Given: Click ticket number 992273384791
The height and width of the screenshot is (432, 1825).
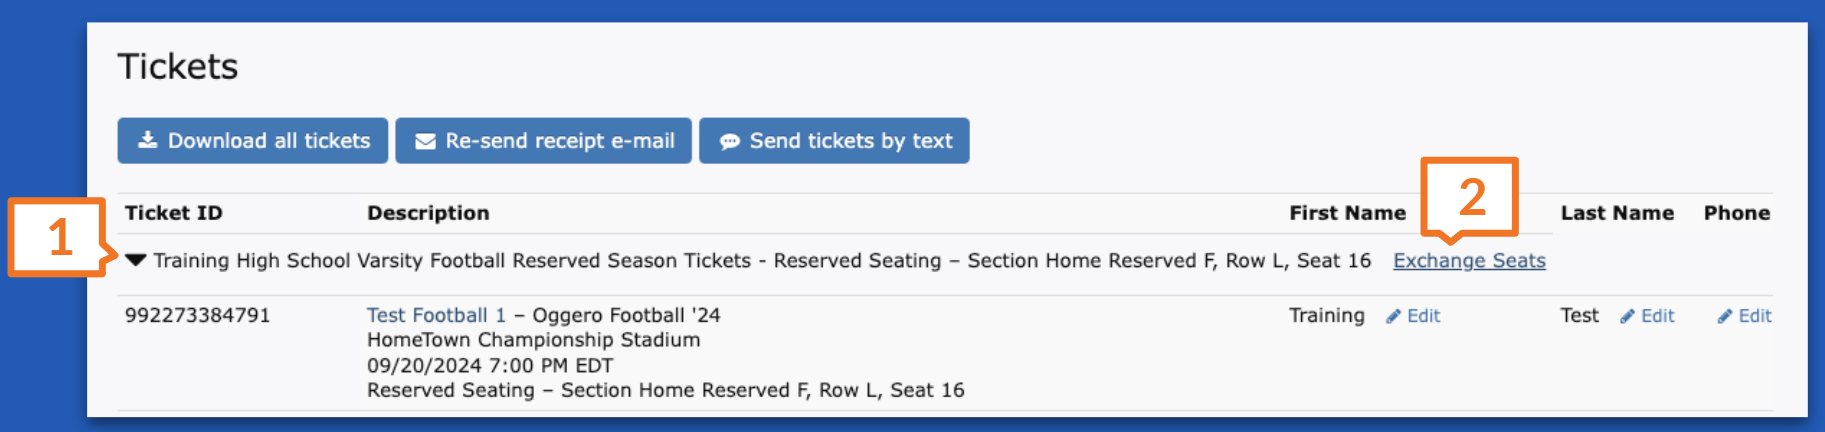Looking at the screenshot, I should pyautogui.click(x=198, y=315).
